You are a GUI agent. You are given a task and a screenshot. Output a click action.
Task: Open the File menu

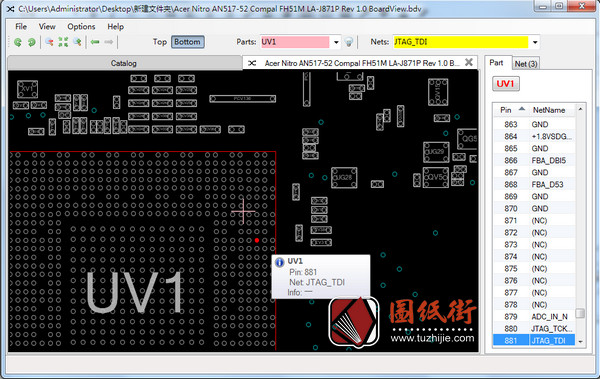pyautogui.click(x=21, y=26)
